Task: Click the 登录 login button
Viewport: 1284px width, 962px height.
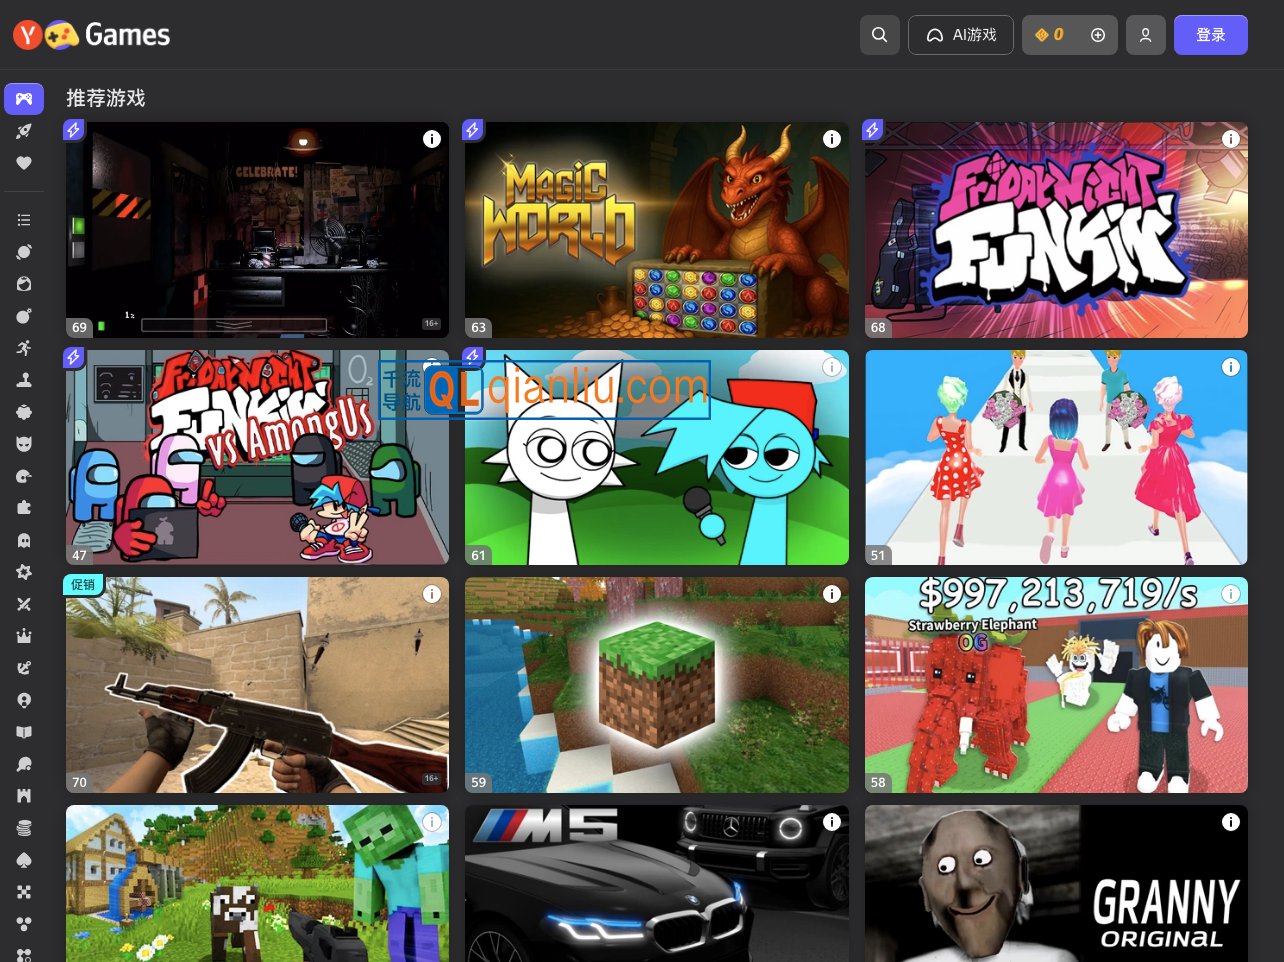Action: pos(1211,34)
